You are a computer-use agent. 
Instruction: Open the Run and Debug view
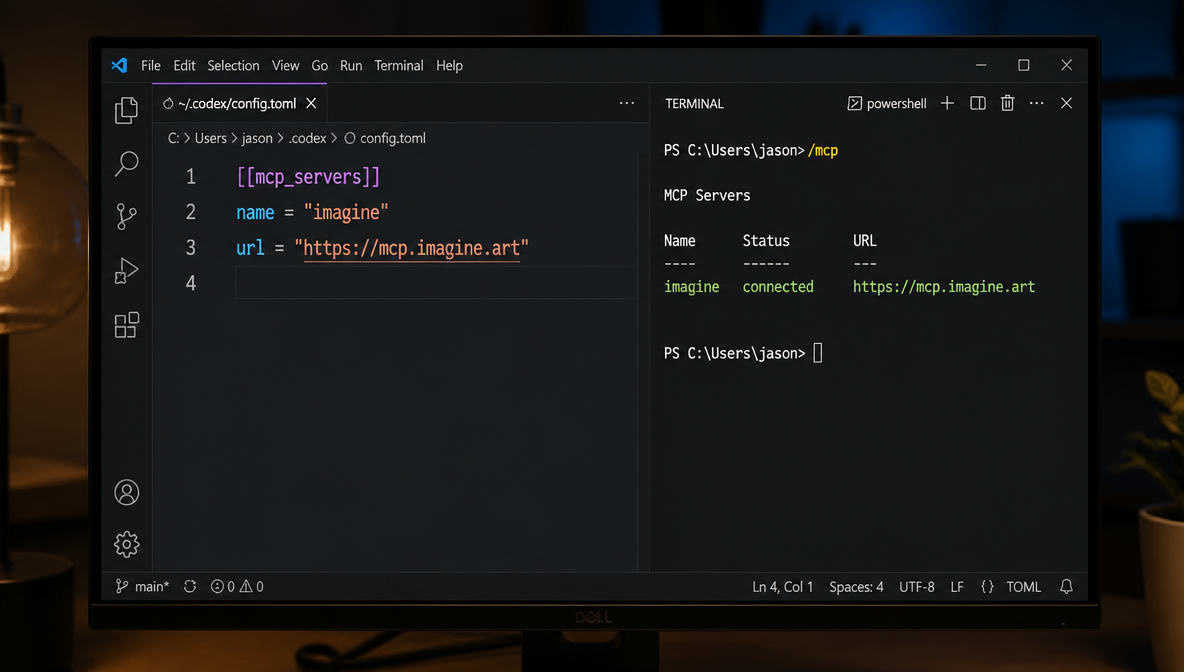point(126,270)
